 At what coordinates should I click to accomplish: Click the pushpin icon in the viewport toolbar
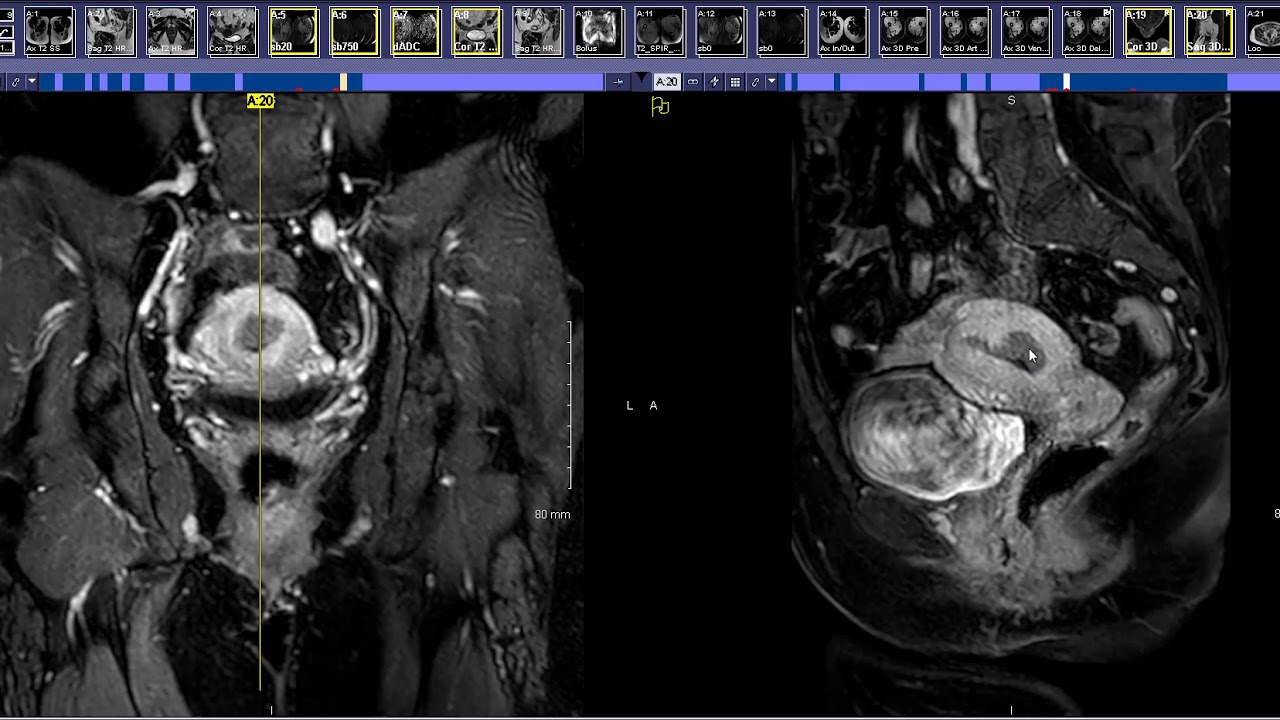pos(618,82)
